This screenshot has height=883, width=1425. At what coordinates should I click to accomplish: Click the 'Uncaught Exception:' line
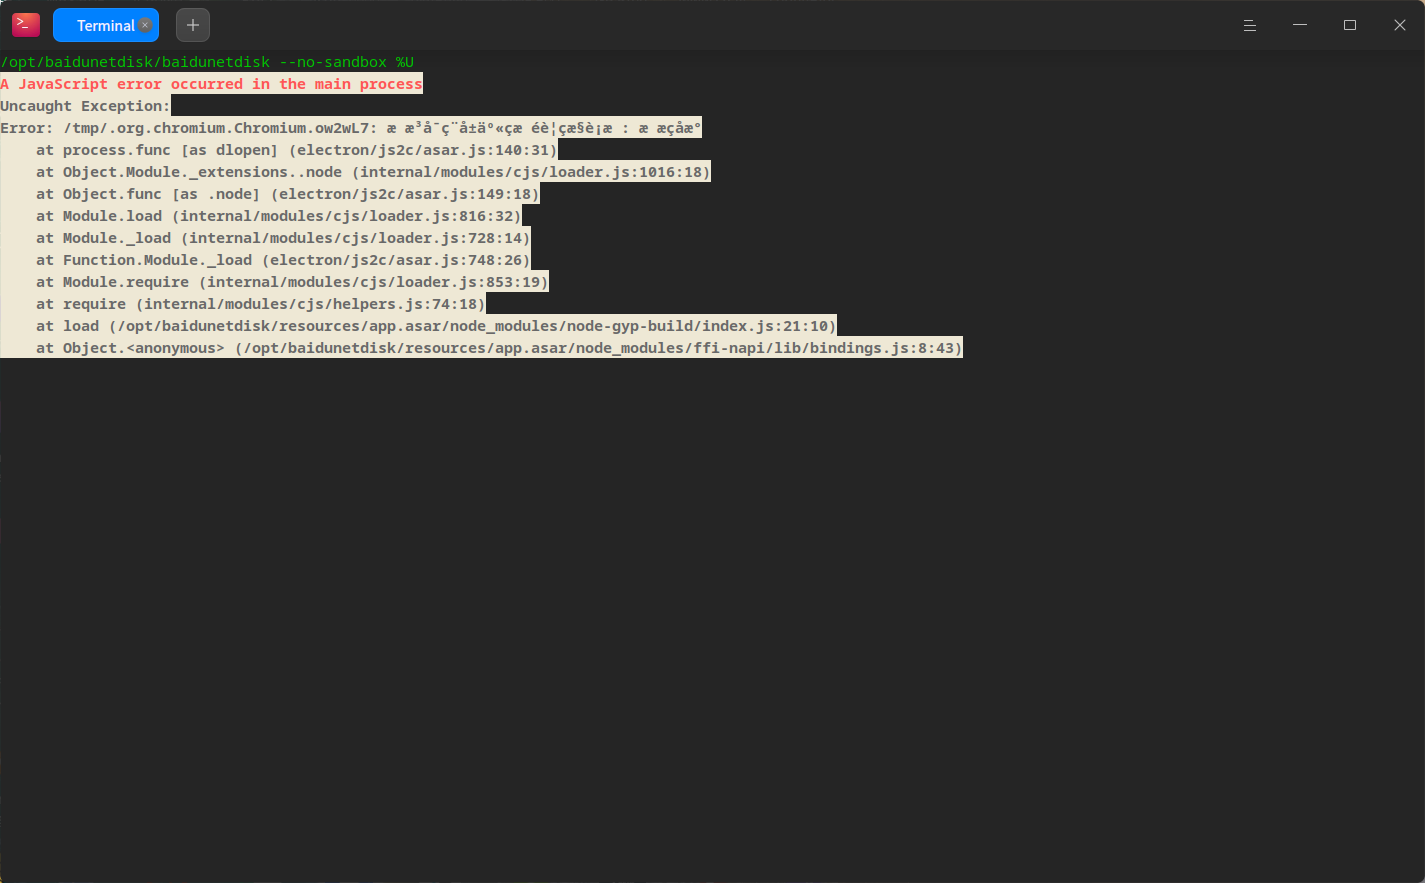coord(85,106)
